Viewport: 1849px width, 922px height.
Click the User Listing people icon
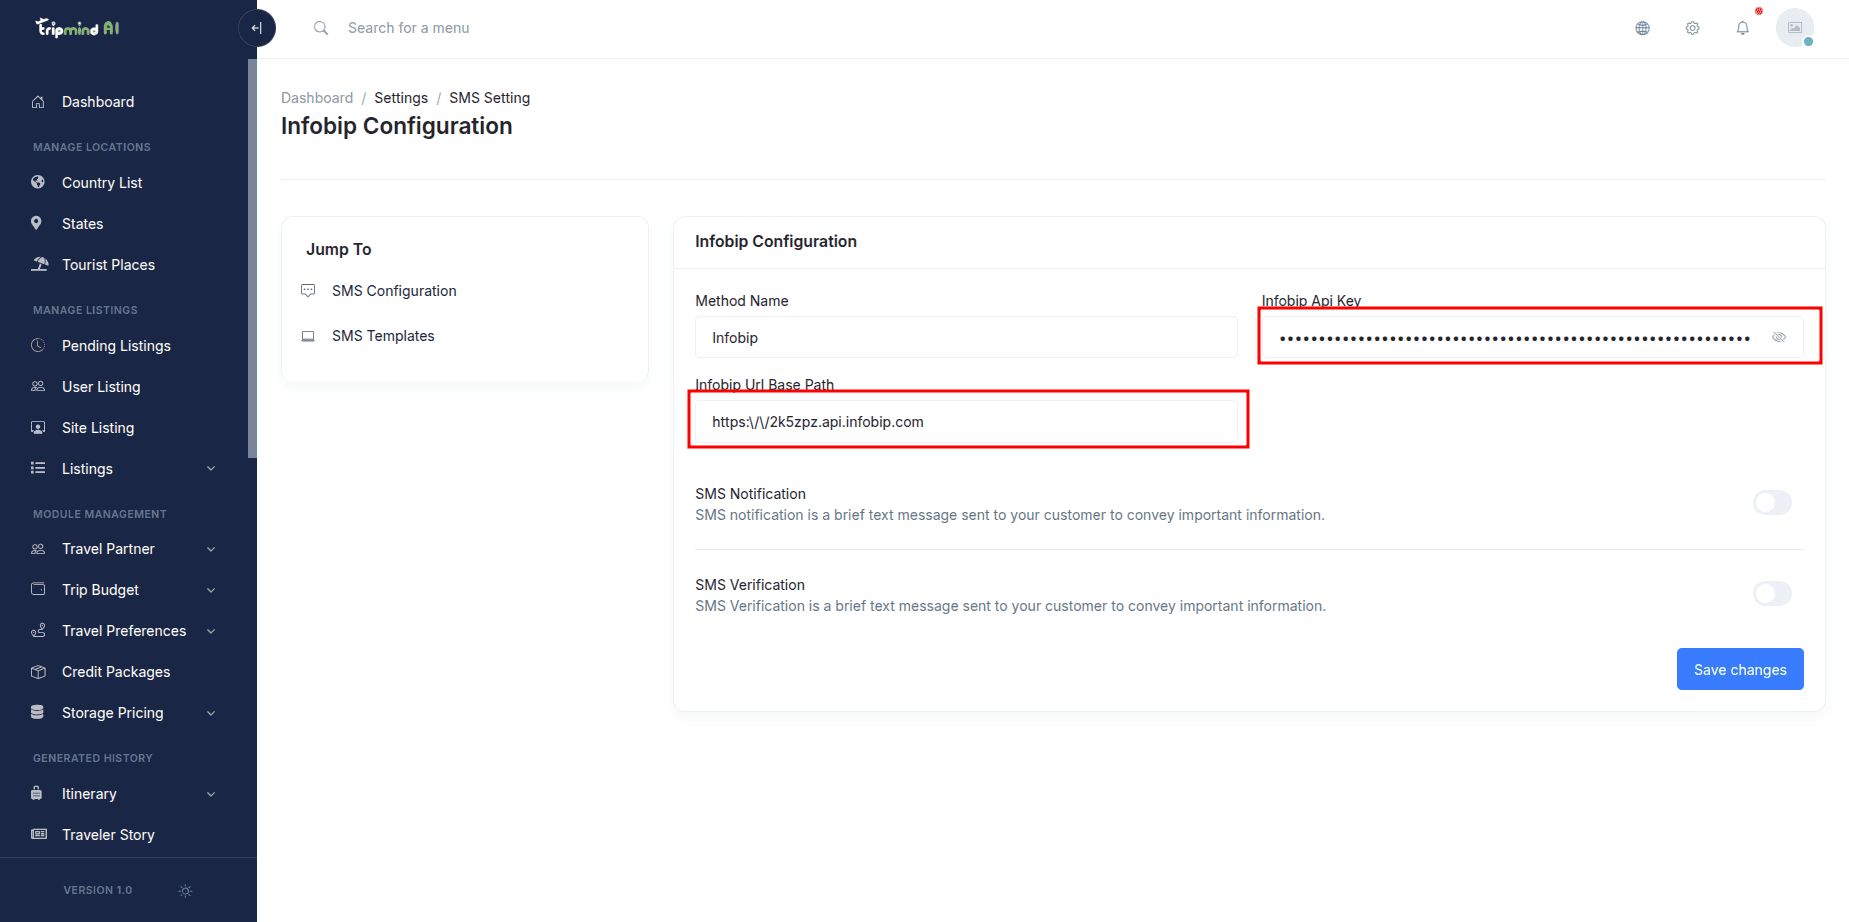[38, 387]
